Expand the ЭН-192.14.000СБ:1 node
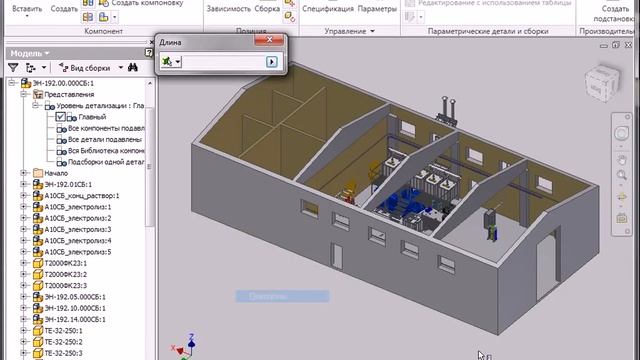This screenshot has height=360, width=640. pyautogui.click(x=24, y=319)
